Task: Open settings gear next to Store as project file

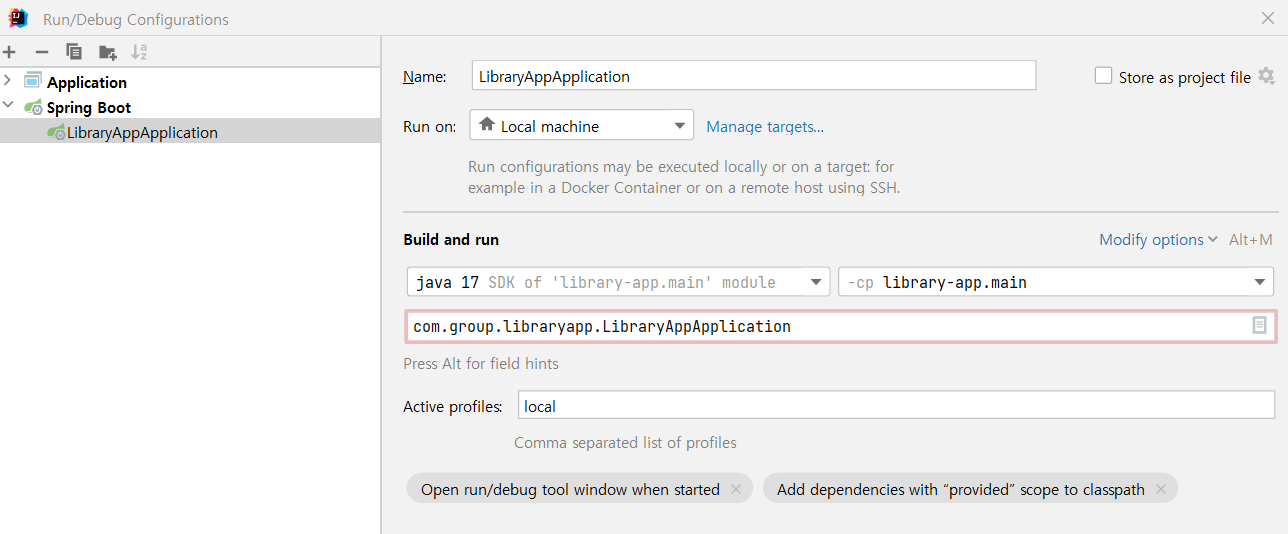Action: click(1267, 76)
